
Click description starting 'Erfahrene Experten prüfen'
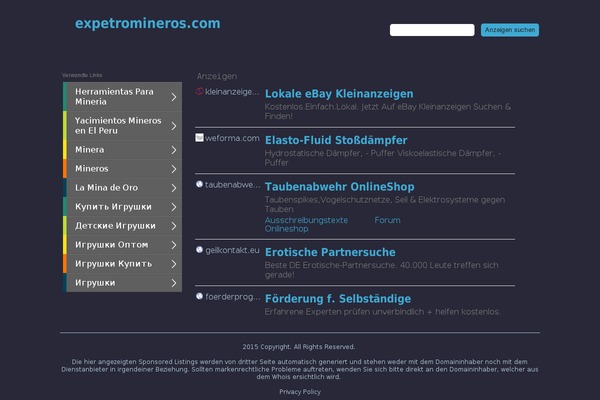click(x=383, y=312)
